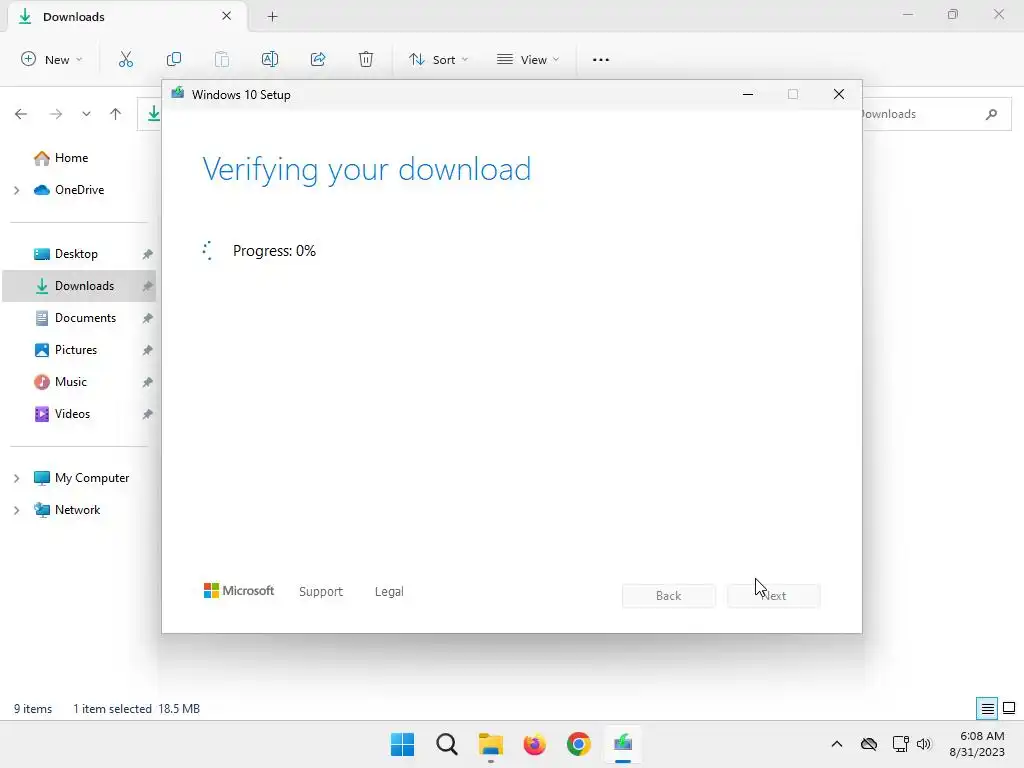Select Network in the navigation pane
This screenshot has height=768, width=1024.
coord(78,509)
